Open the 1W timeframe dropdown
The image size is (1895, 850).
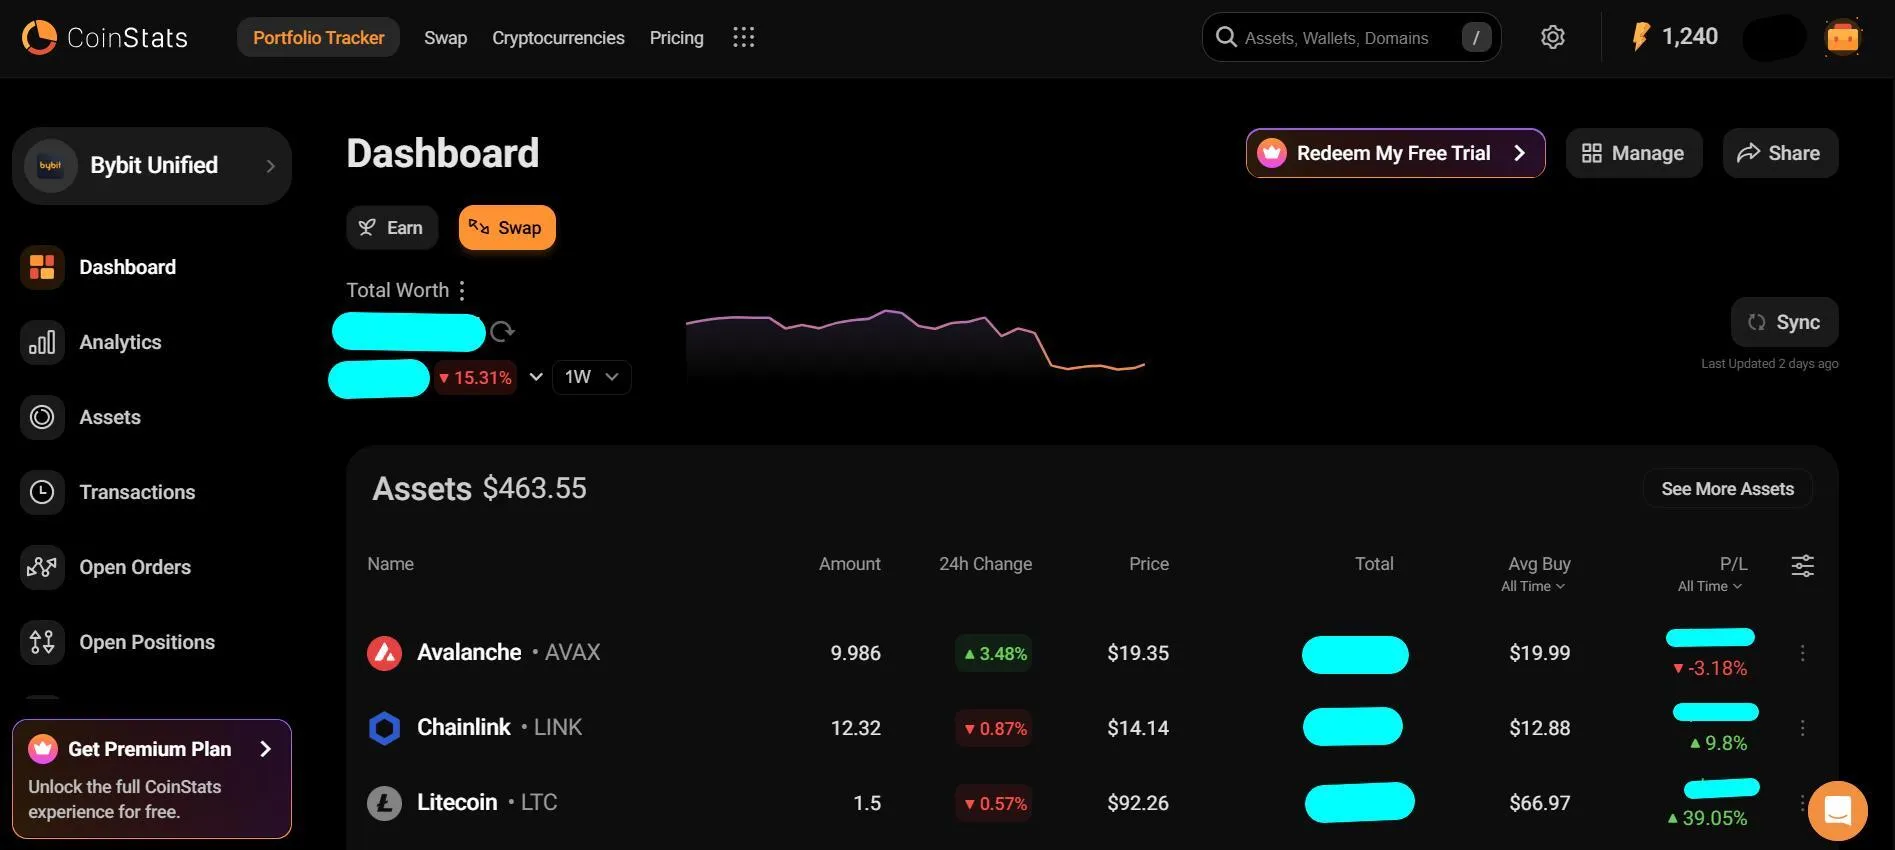coord(591,377)
